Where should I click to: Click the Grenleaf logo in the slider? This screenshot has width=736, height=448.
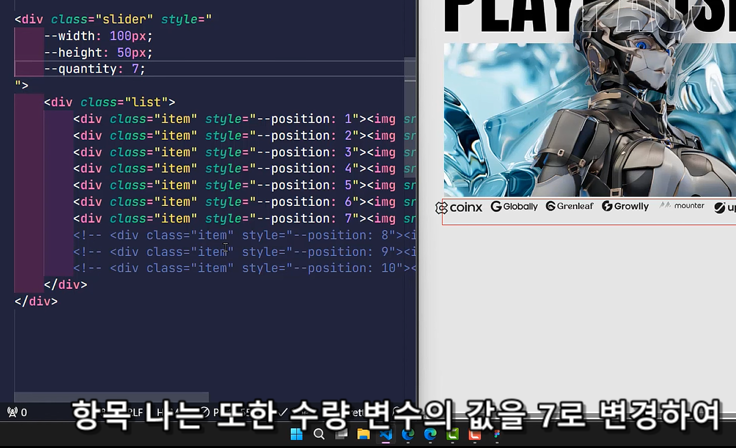click(x=569, y=206)
